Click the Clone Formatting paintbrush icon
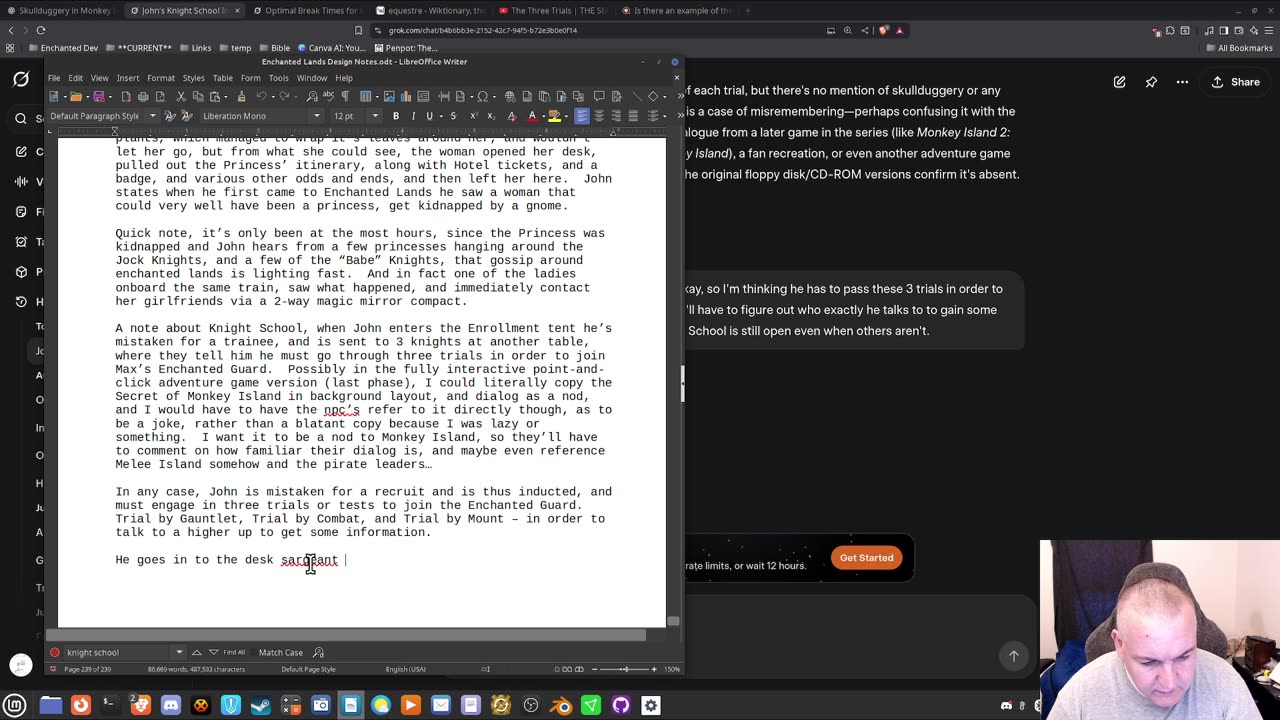1280x720 pixels. 241,96
